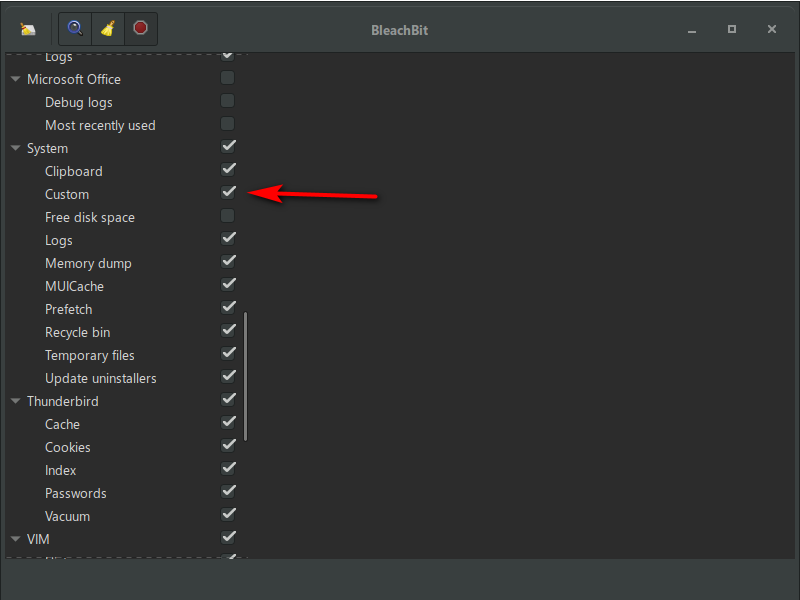Tick the Microsoft Office checkbox
The height and width of the screenshot is (600, 800).
(x=228, y=78)
